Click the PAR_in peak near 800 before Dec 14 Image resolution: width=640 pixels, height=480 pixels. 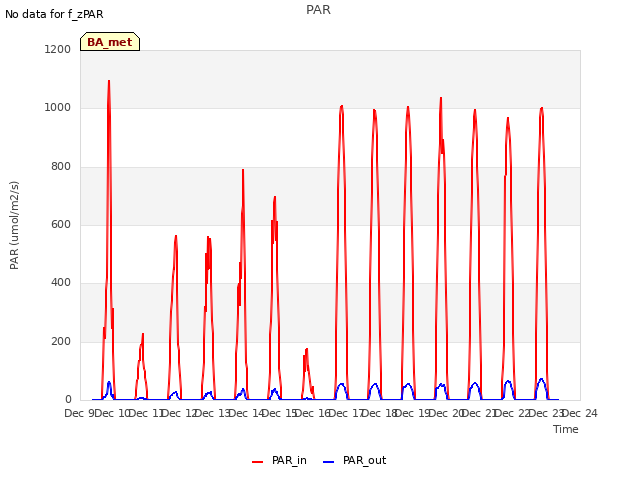[x=243, y=170]
